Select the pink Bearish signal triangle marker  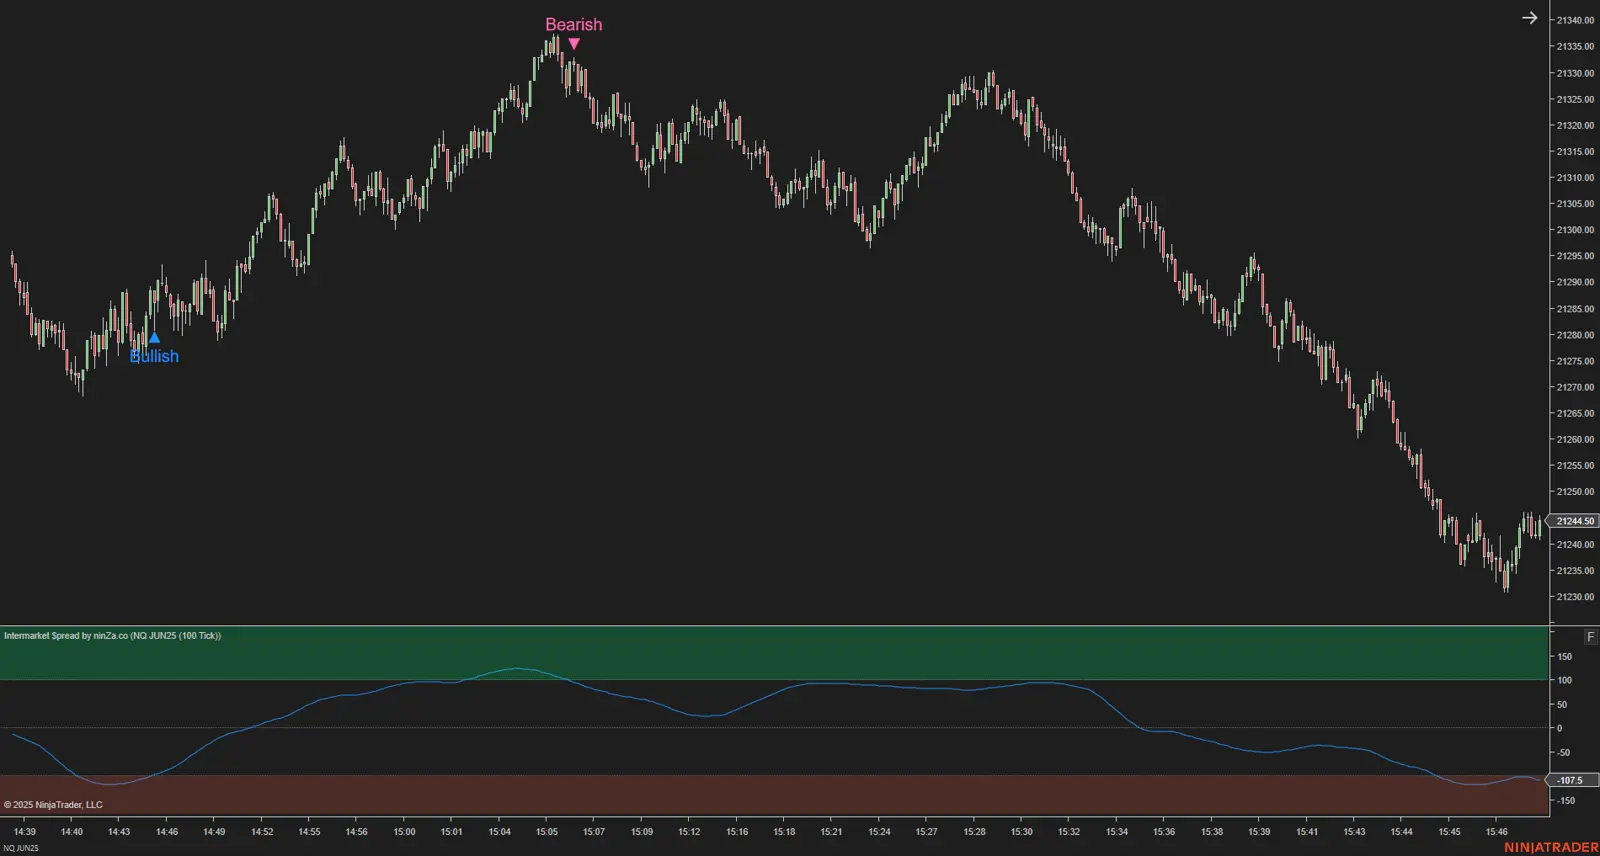click(x=574, y=43)
